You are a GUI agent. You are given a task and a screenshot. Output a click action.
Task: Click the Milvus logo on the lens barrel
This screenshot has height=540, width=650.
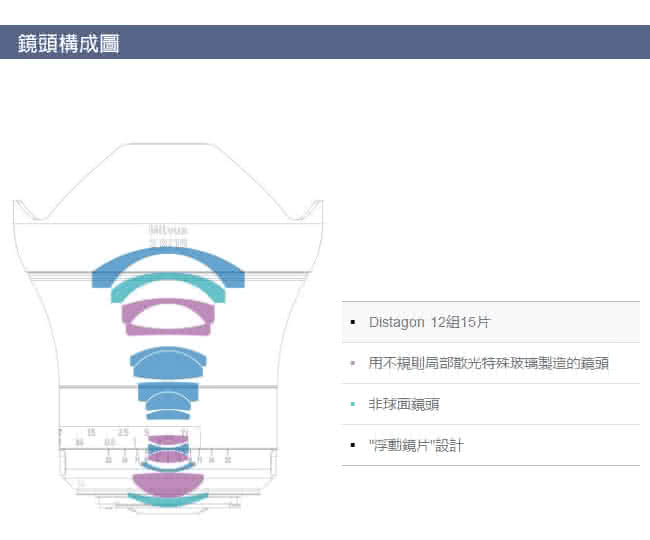click(x=168, y=229)
